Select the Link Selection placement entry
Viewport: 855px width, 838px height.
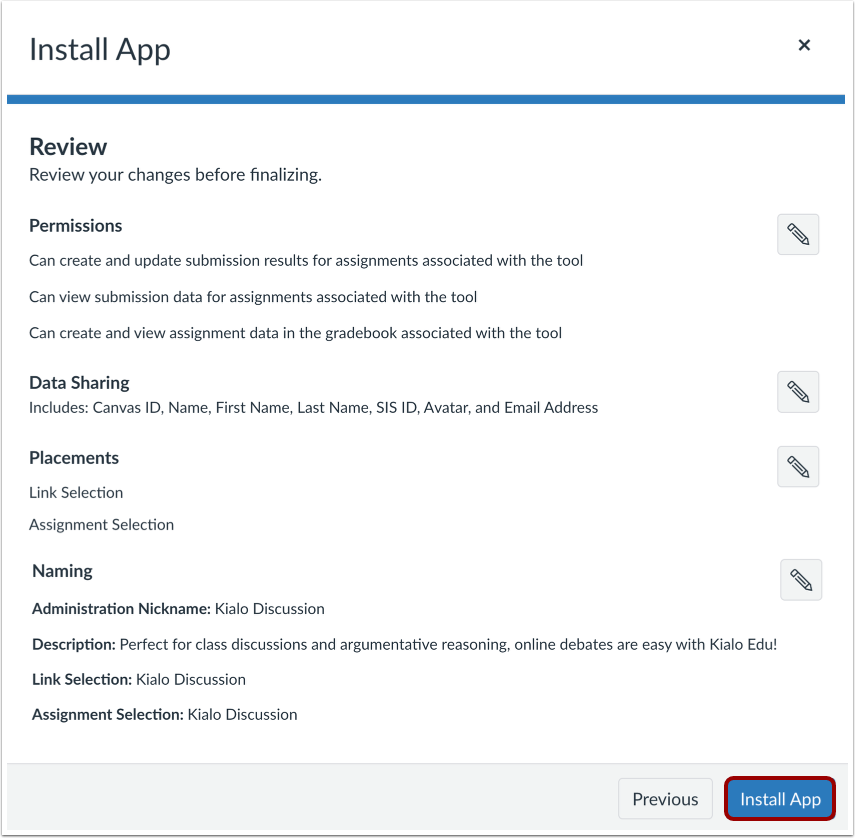click(76, 492)
